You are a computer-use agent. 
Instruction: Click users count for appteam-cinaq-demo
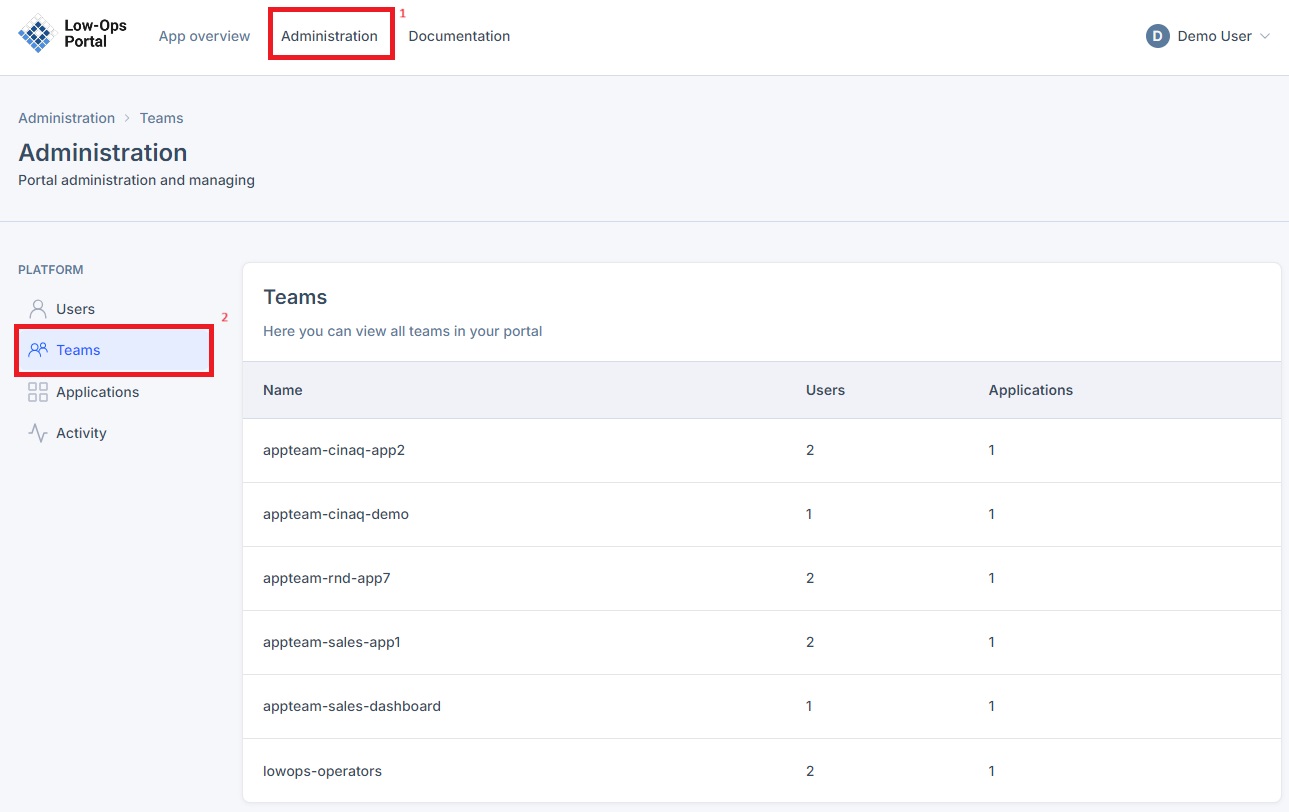tap(809, 514)
